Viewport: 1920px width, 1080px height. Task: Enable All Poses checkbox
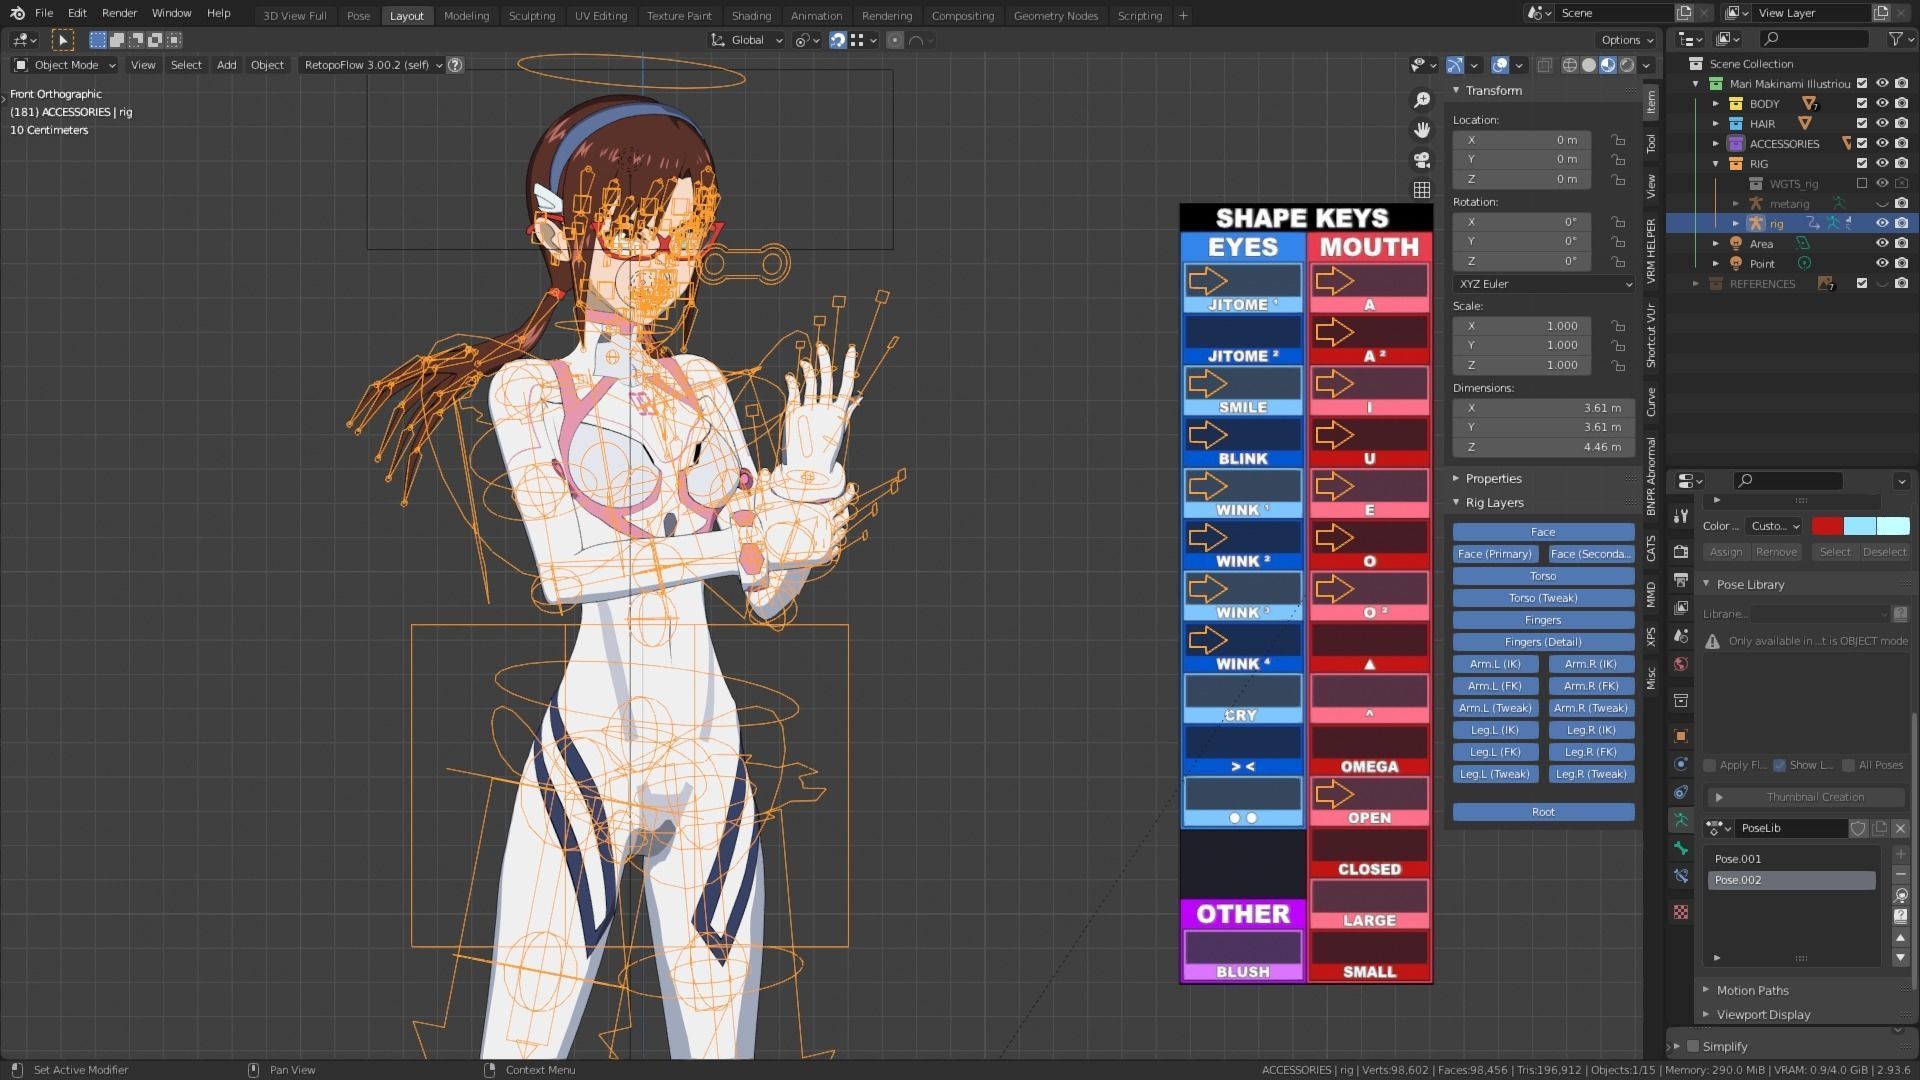[x=1848, y=765]
